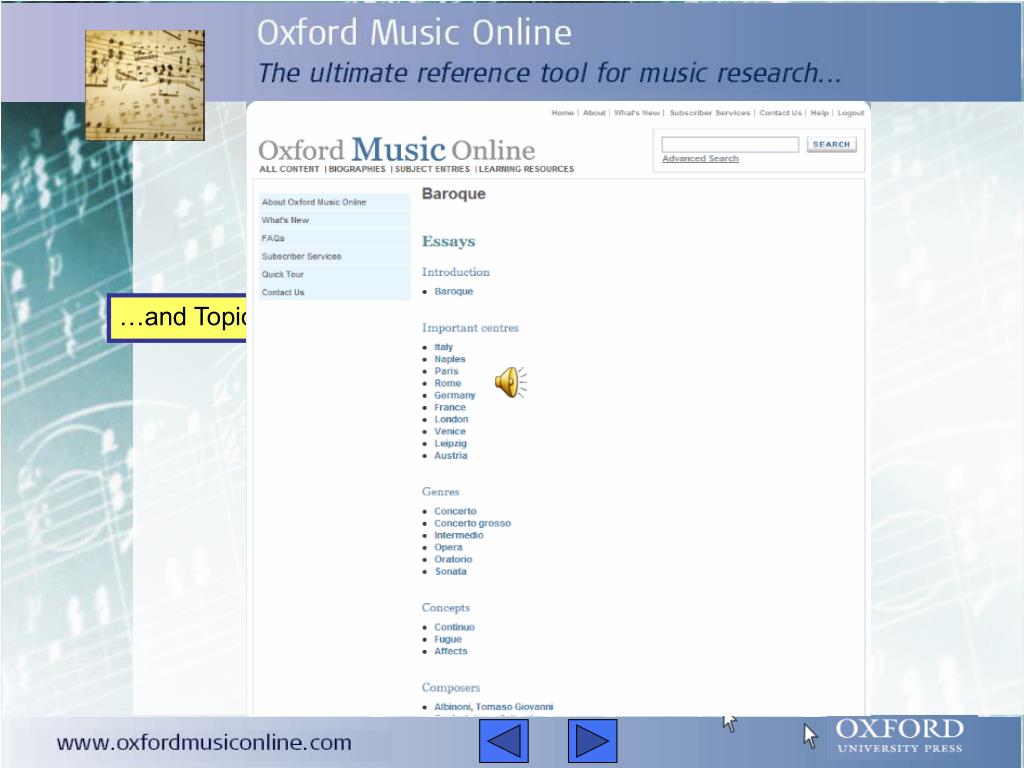Follow the Venice link under Important centres
1024x768 pixels.
click(450, 431)
